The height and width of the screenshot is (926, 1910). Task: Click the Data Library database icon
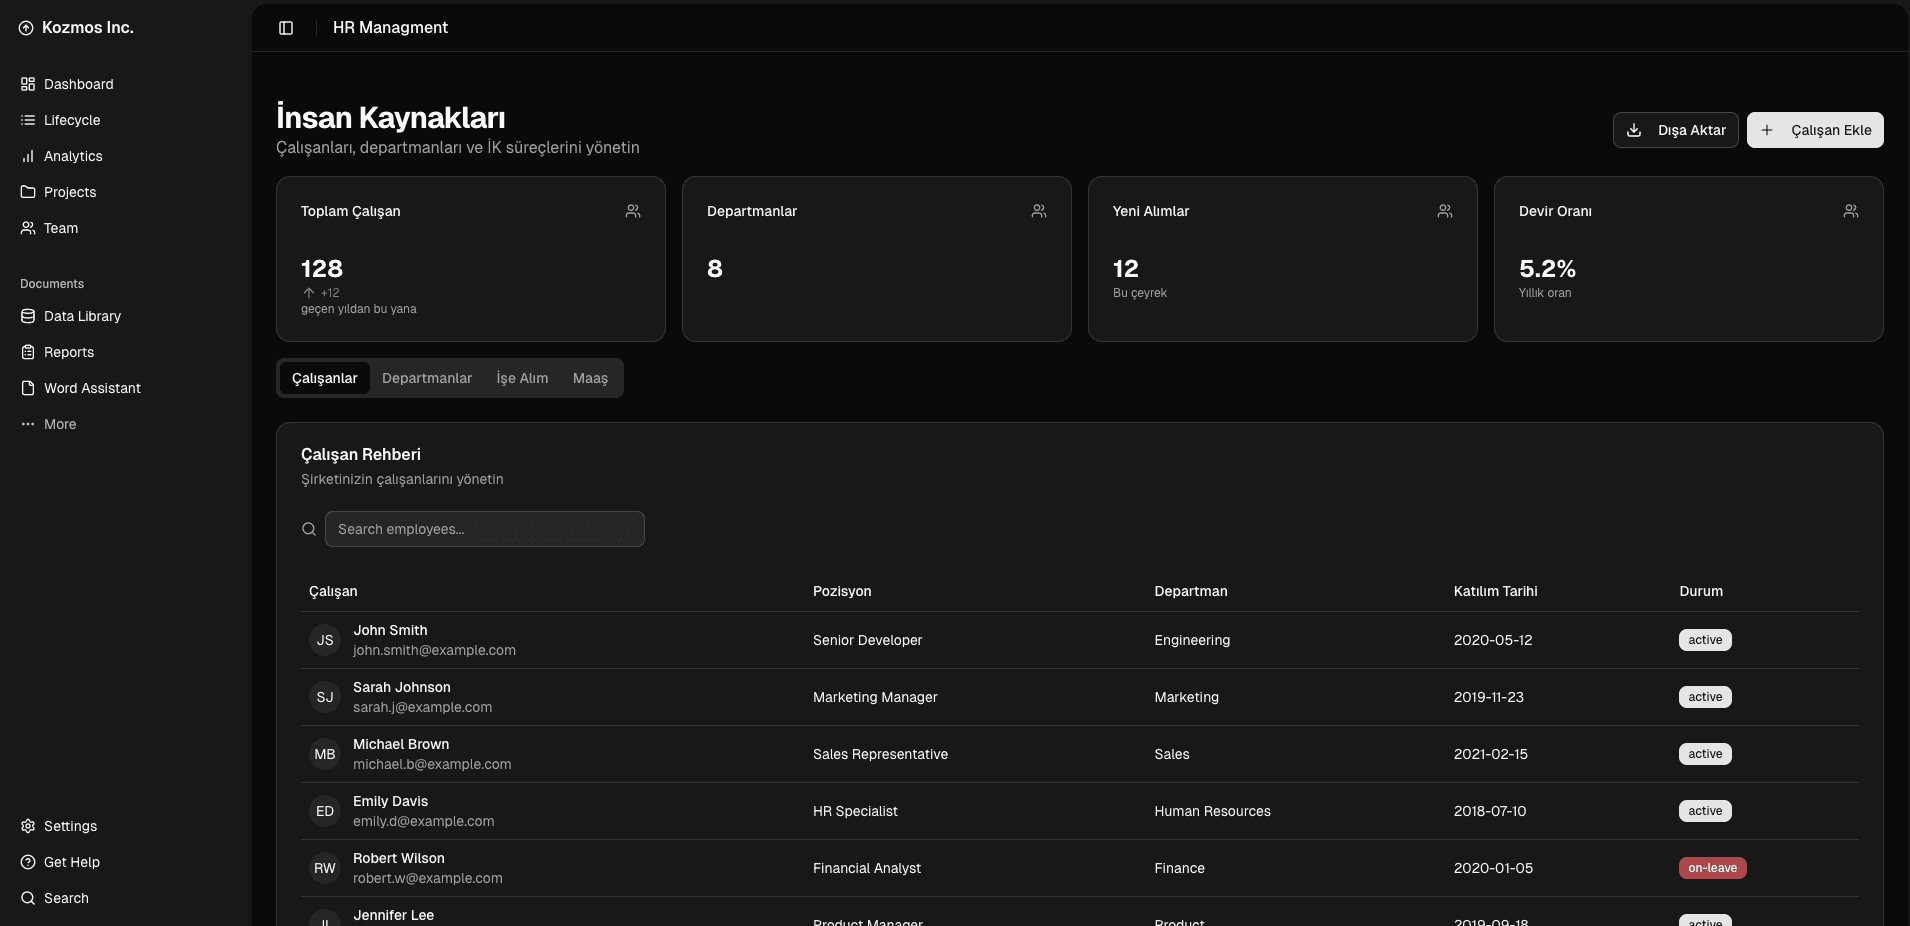pos(28,316)
